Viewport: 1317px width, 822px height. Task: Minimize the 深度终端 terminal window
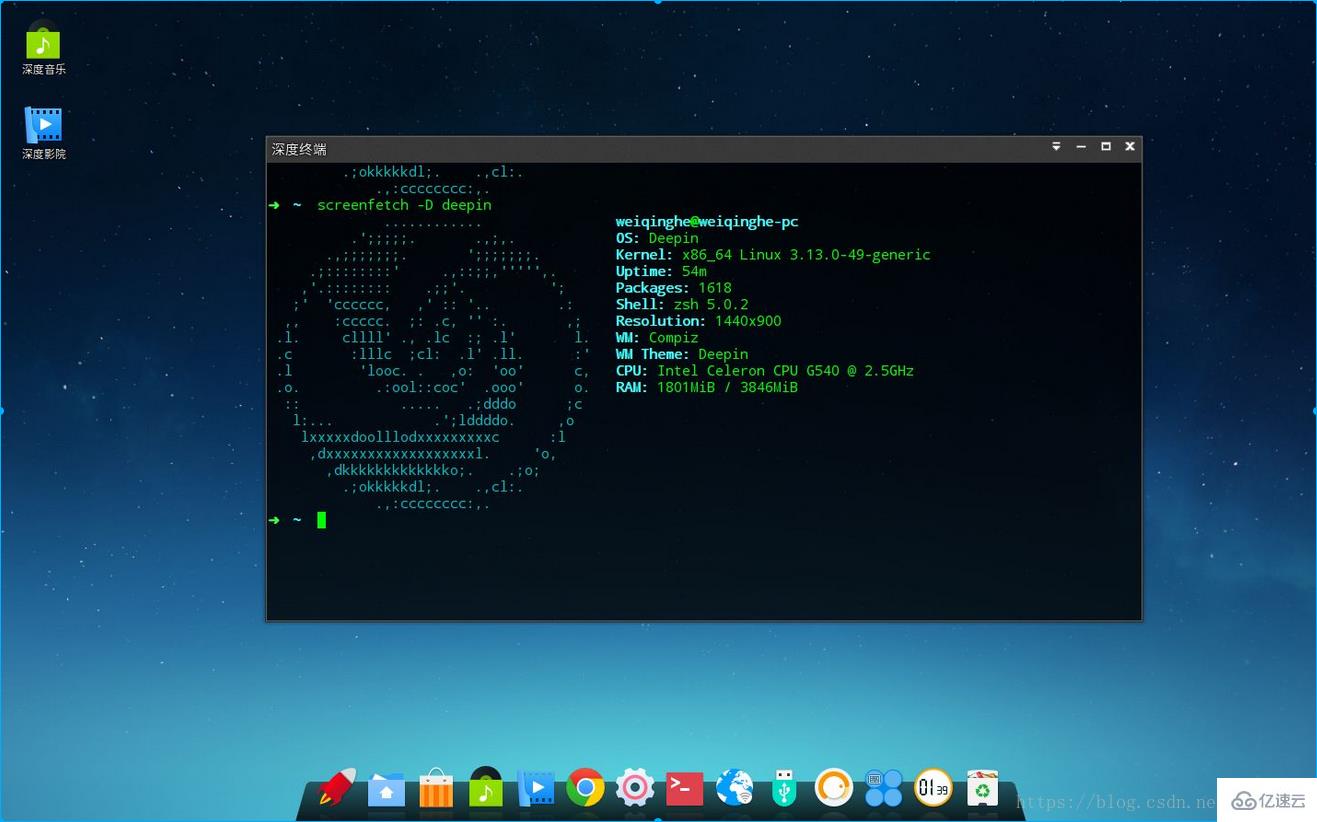(1081, 147)
